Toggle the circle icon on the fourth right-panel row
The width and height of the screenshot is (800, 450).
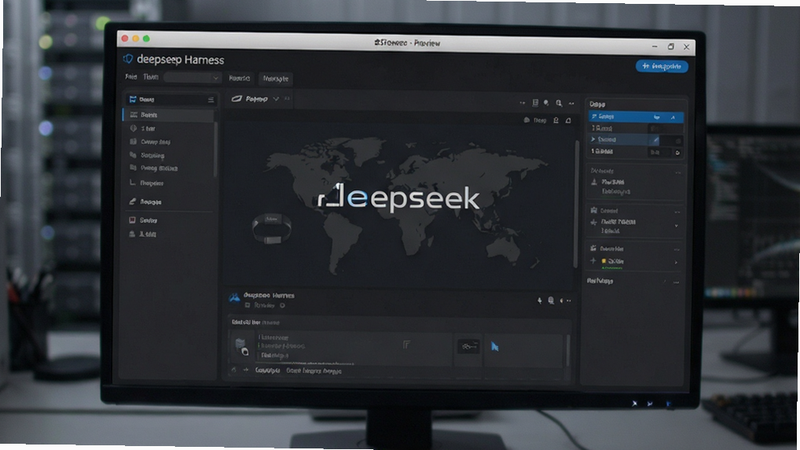pyautogui.click(x=678, y=153)
